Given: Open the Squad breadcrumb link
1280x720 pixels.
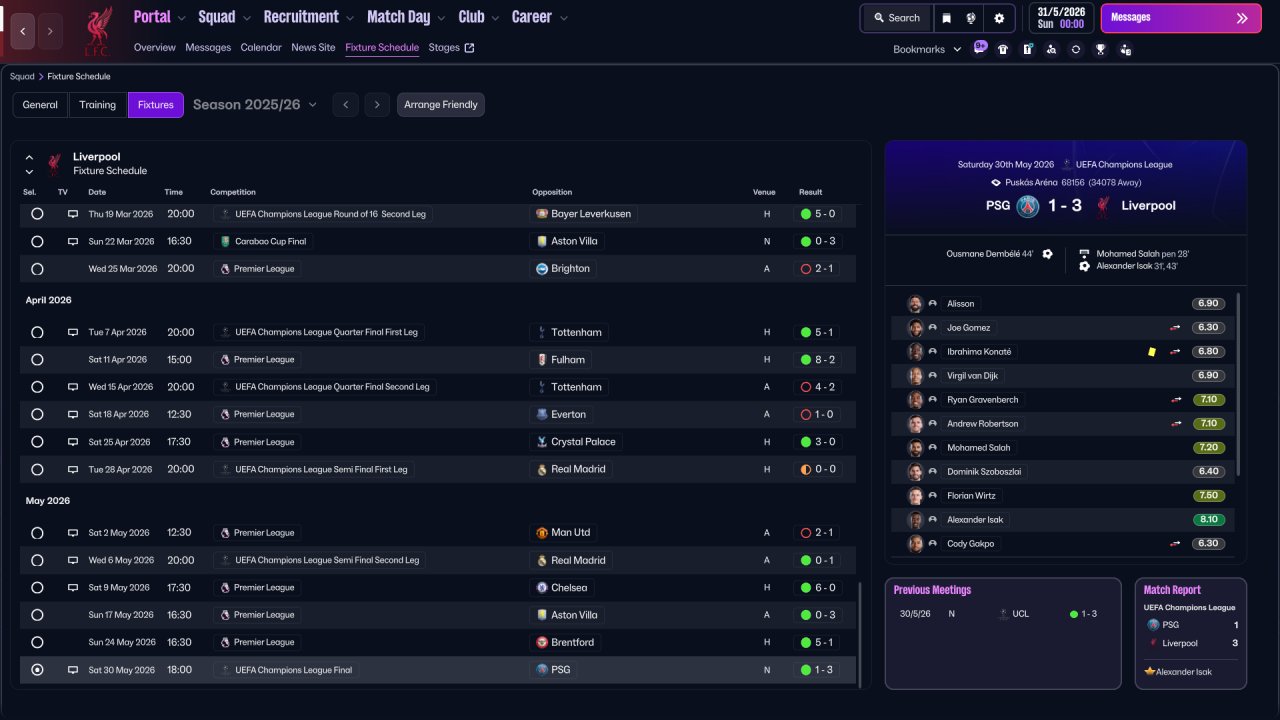Looking at the screenshot, I should pos(22,77).
